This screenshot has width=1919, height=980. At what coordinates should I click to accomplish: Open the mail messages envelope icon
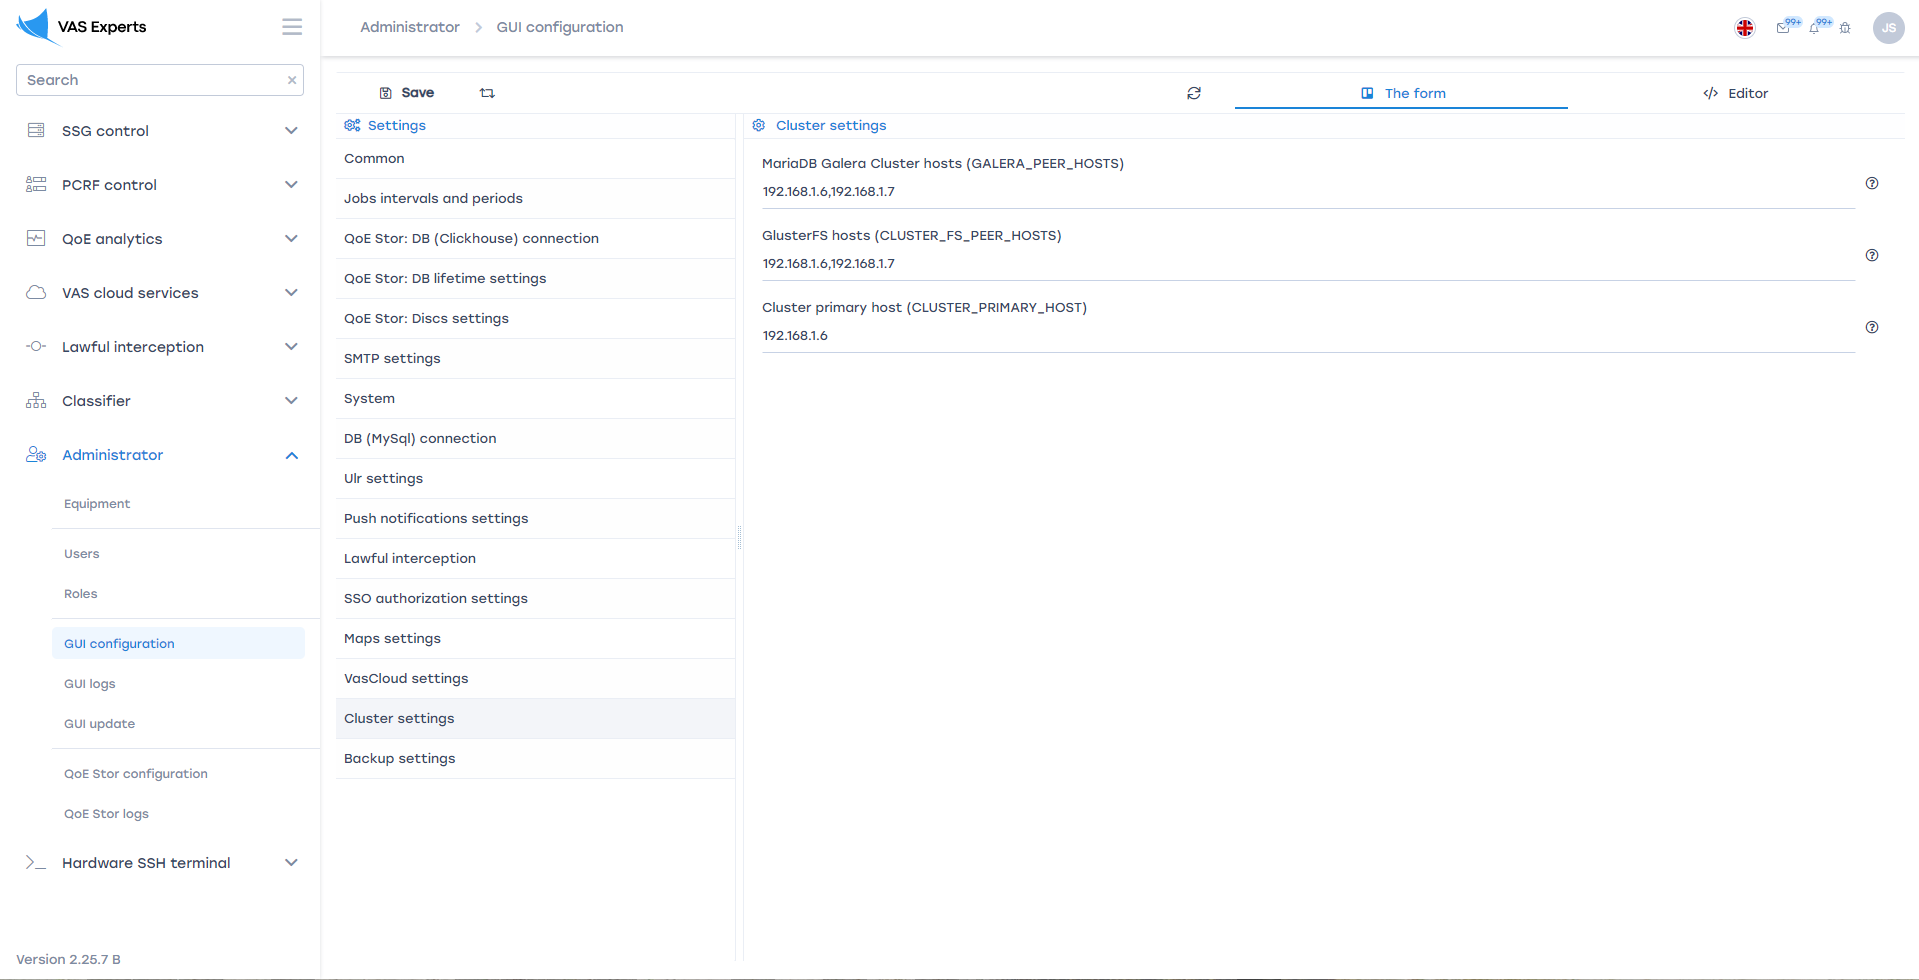1783,28
